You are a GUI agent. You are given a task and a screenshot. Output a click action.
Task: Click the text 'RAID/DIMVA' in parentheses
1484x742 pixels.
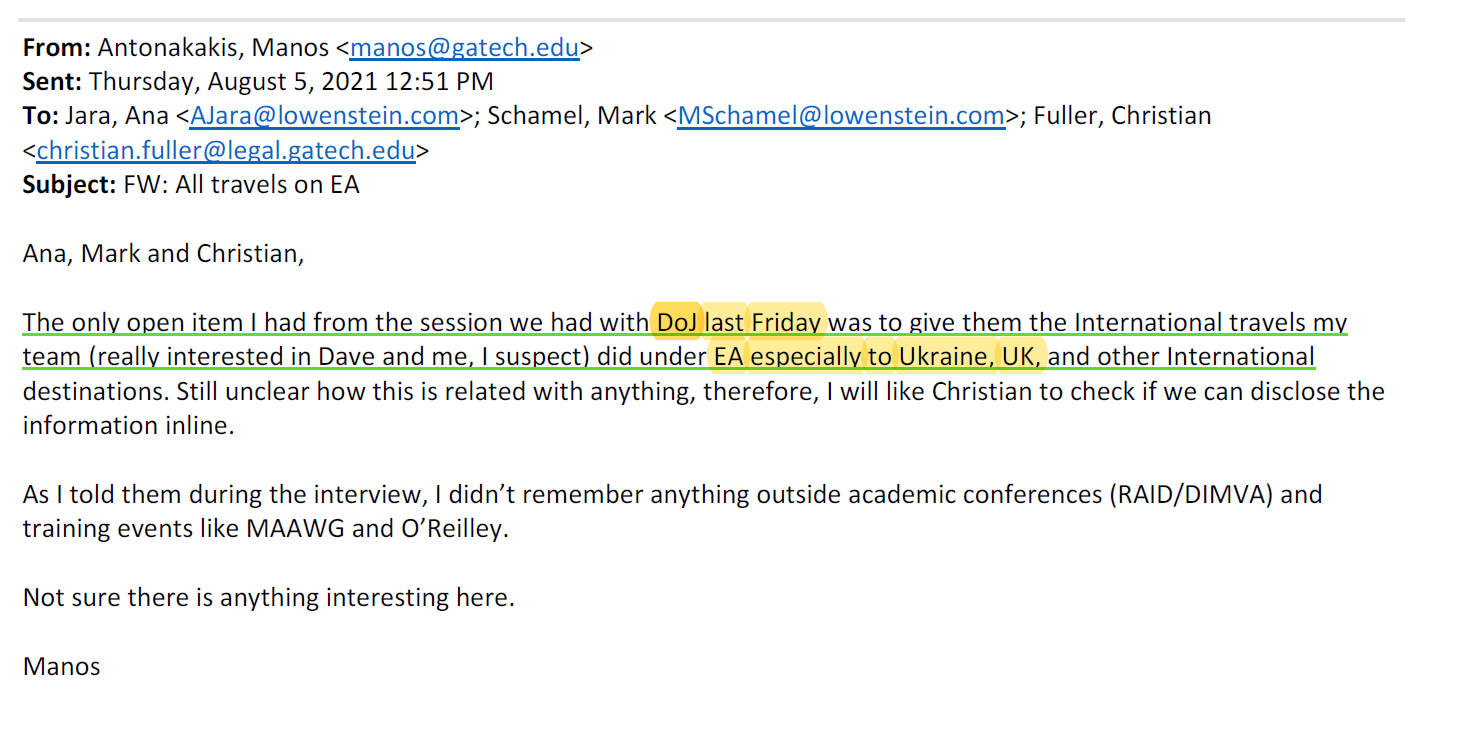click(x=1190, y=494)
